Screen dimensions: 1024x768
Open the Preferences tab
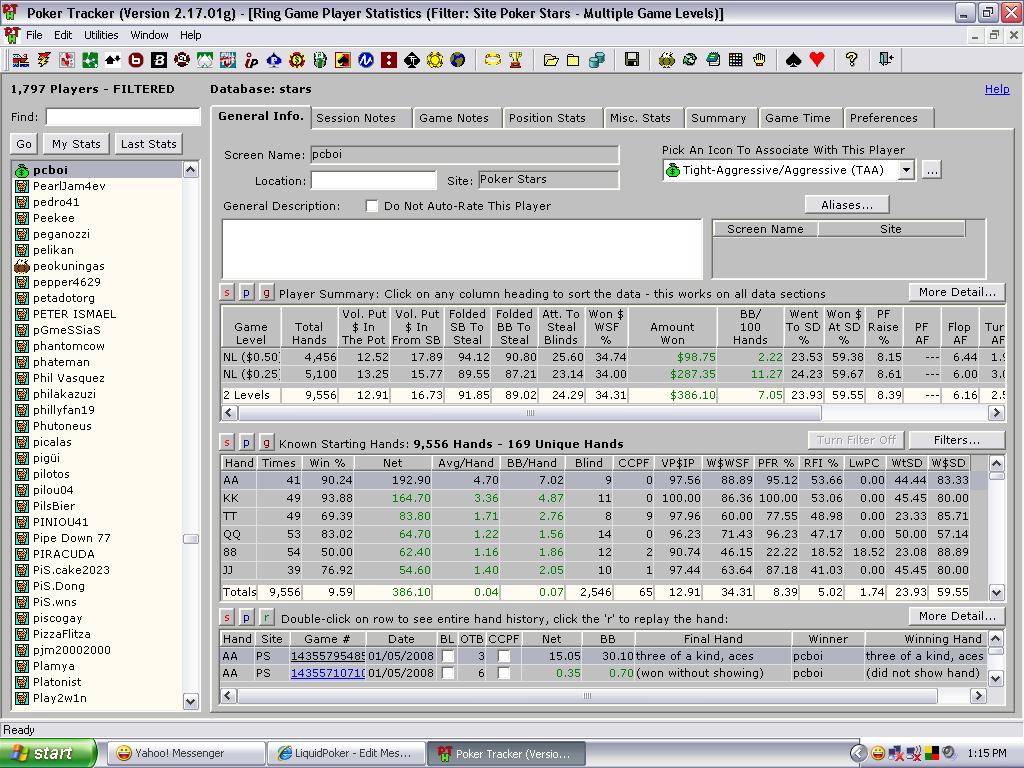(888, 118)
